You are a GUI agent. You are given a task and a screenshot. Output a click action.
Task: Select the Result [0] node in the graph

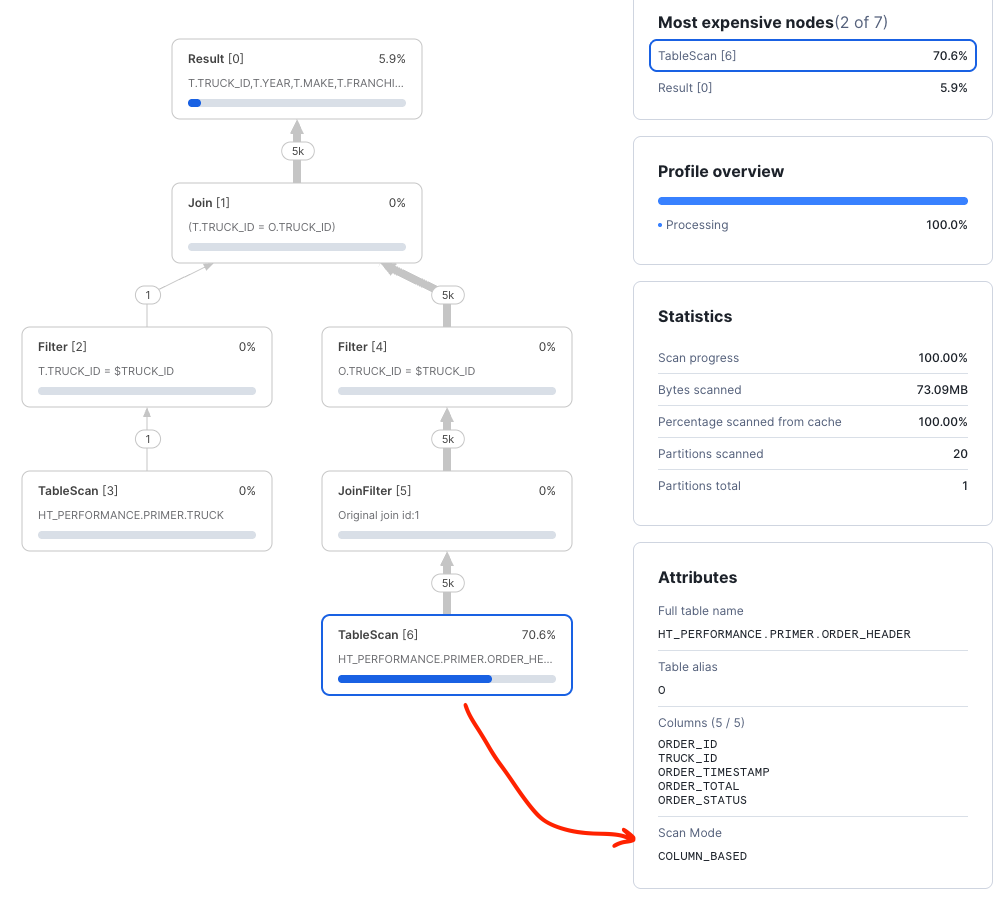[x=296, y=79]
